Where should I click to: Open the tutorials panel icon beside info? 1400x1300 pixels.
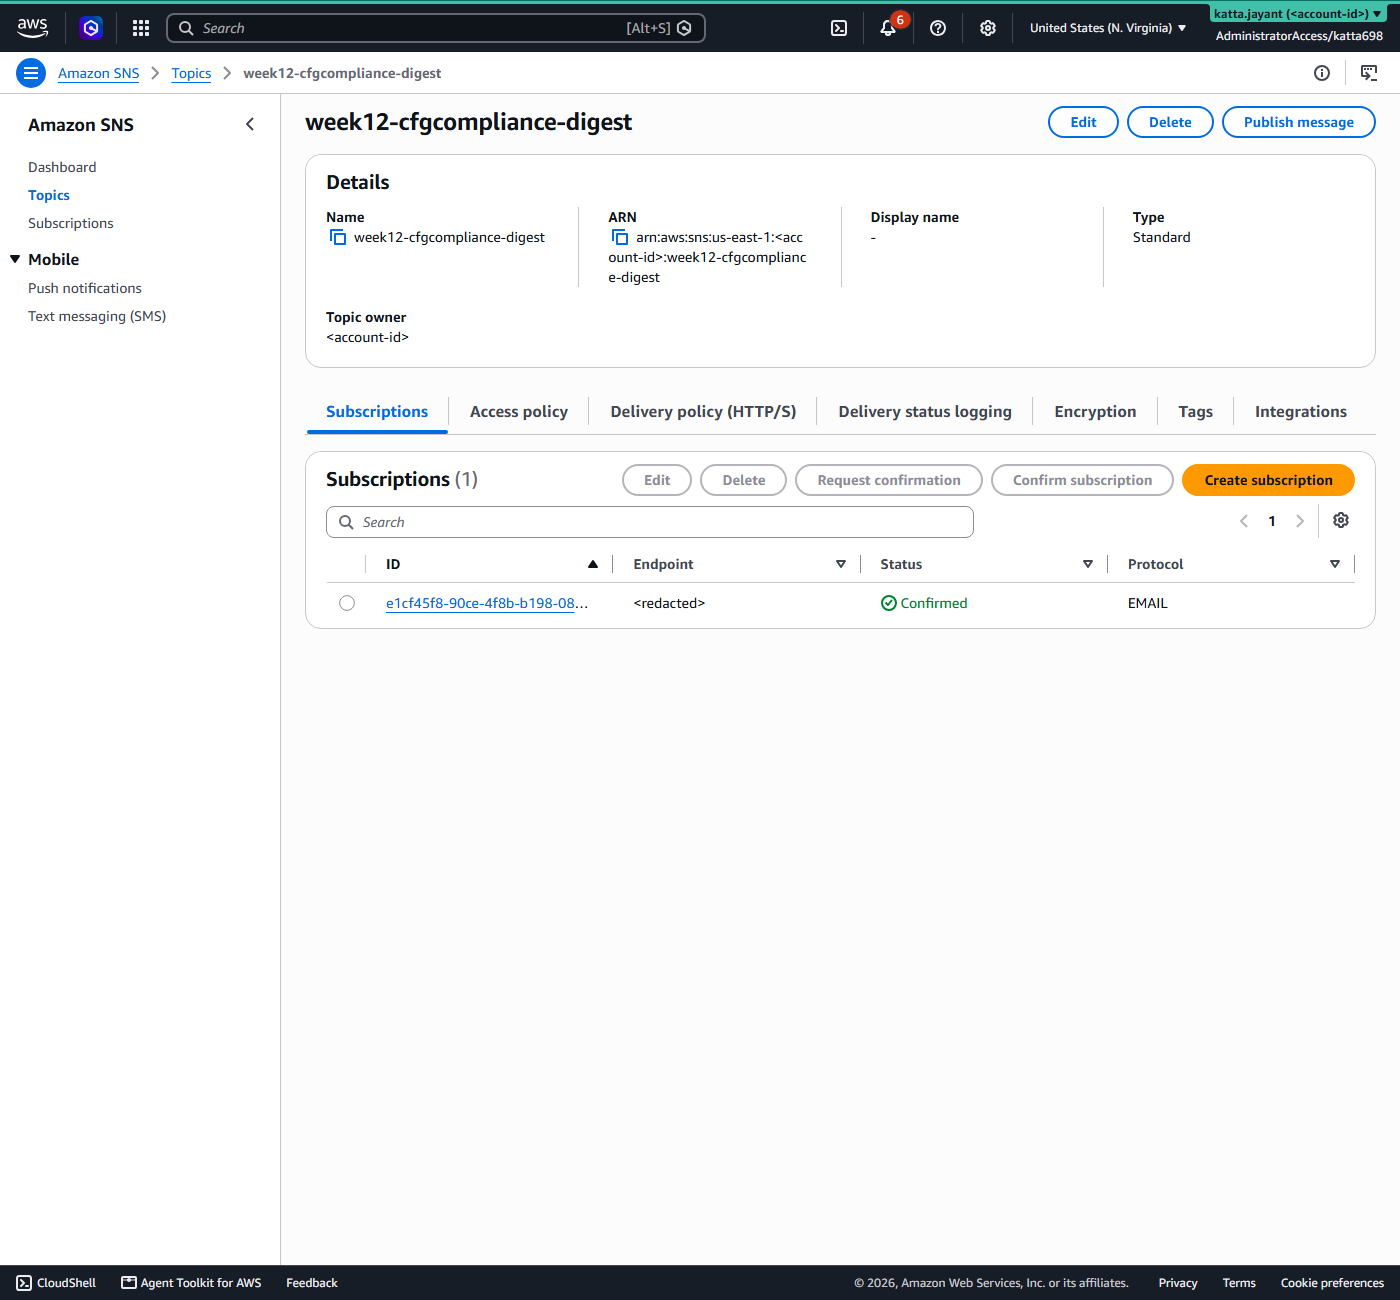(x=1369, y=73)
